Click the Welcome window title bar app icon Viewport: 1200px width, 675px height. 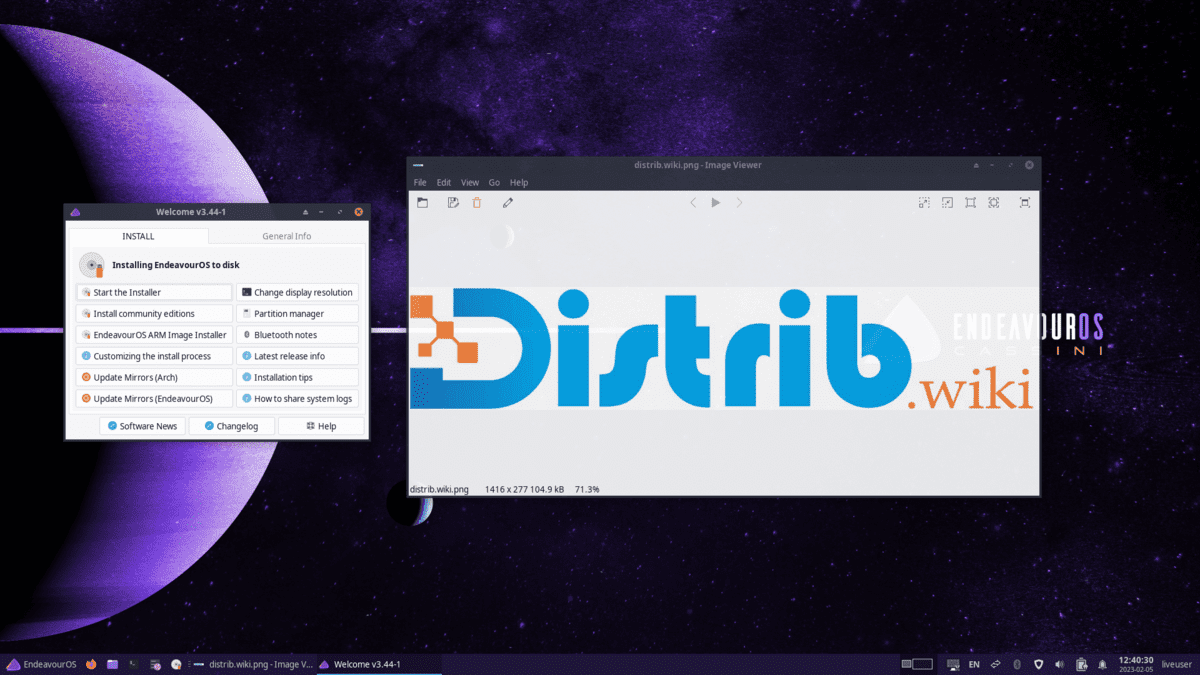(75, 212)
